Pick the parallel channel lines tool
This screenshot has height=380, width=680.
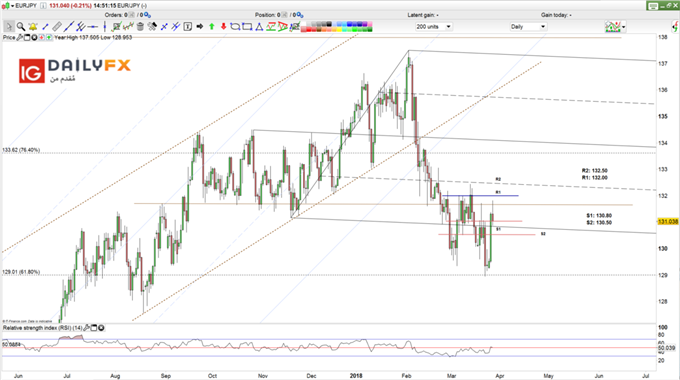tap(81, 26)
